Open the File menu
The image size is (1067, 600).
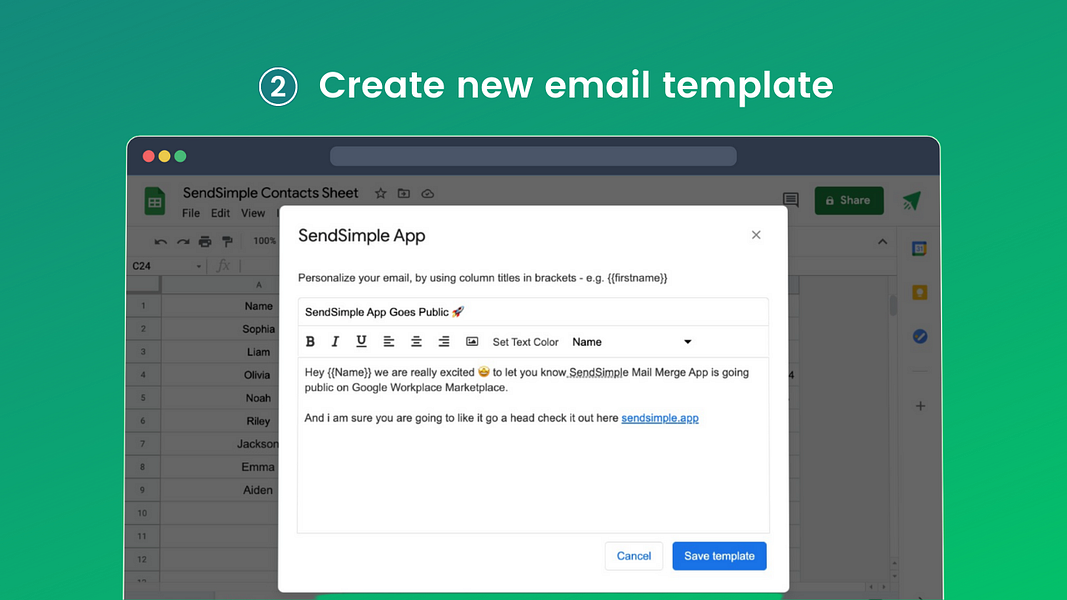pos(190,213)
